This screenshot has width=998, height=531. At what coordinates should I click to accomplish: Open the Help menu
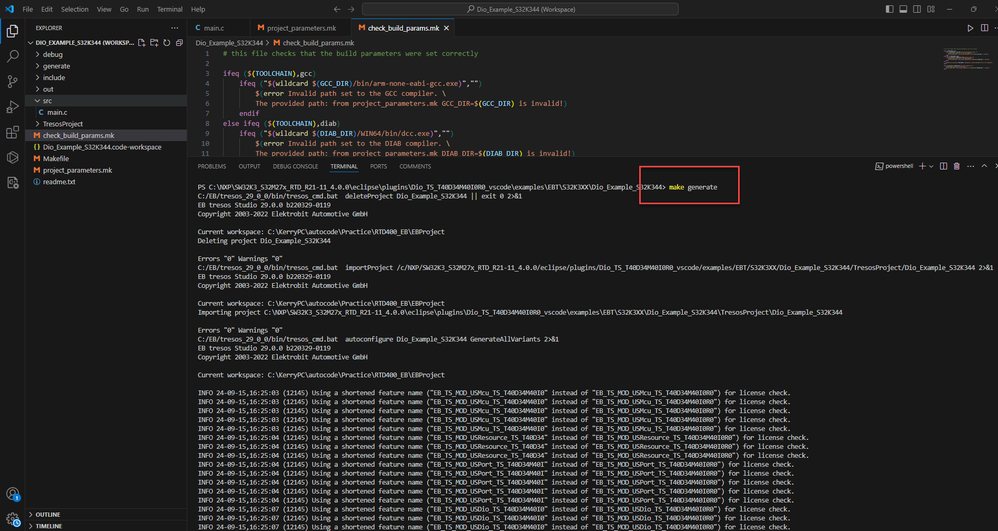(x=198, y=10)
